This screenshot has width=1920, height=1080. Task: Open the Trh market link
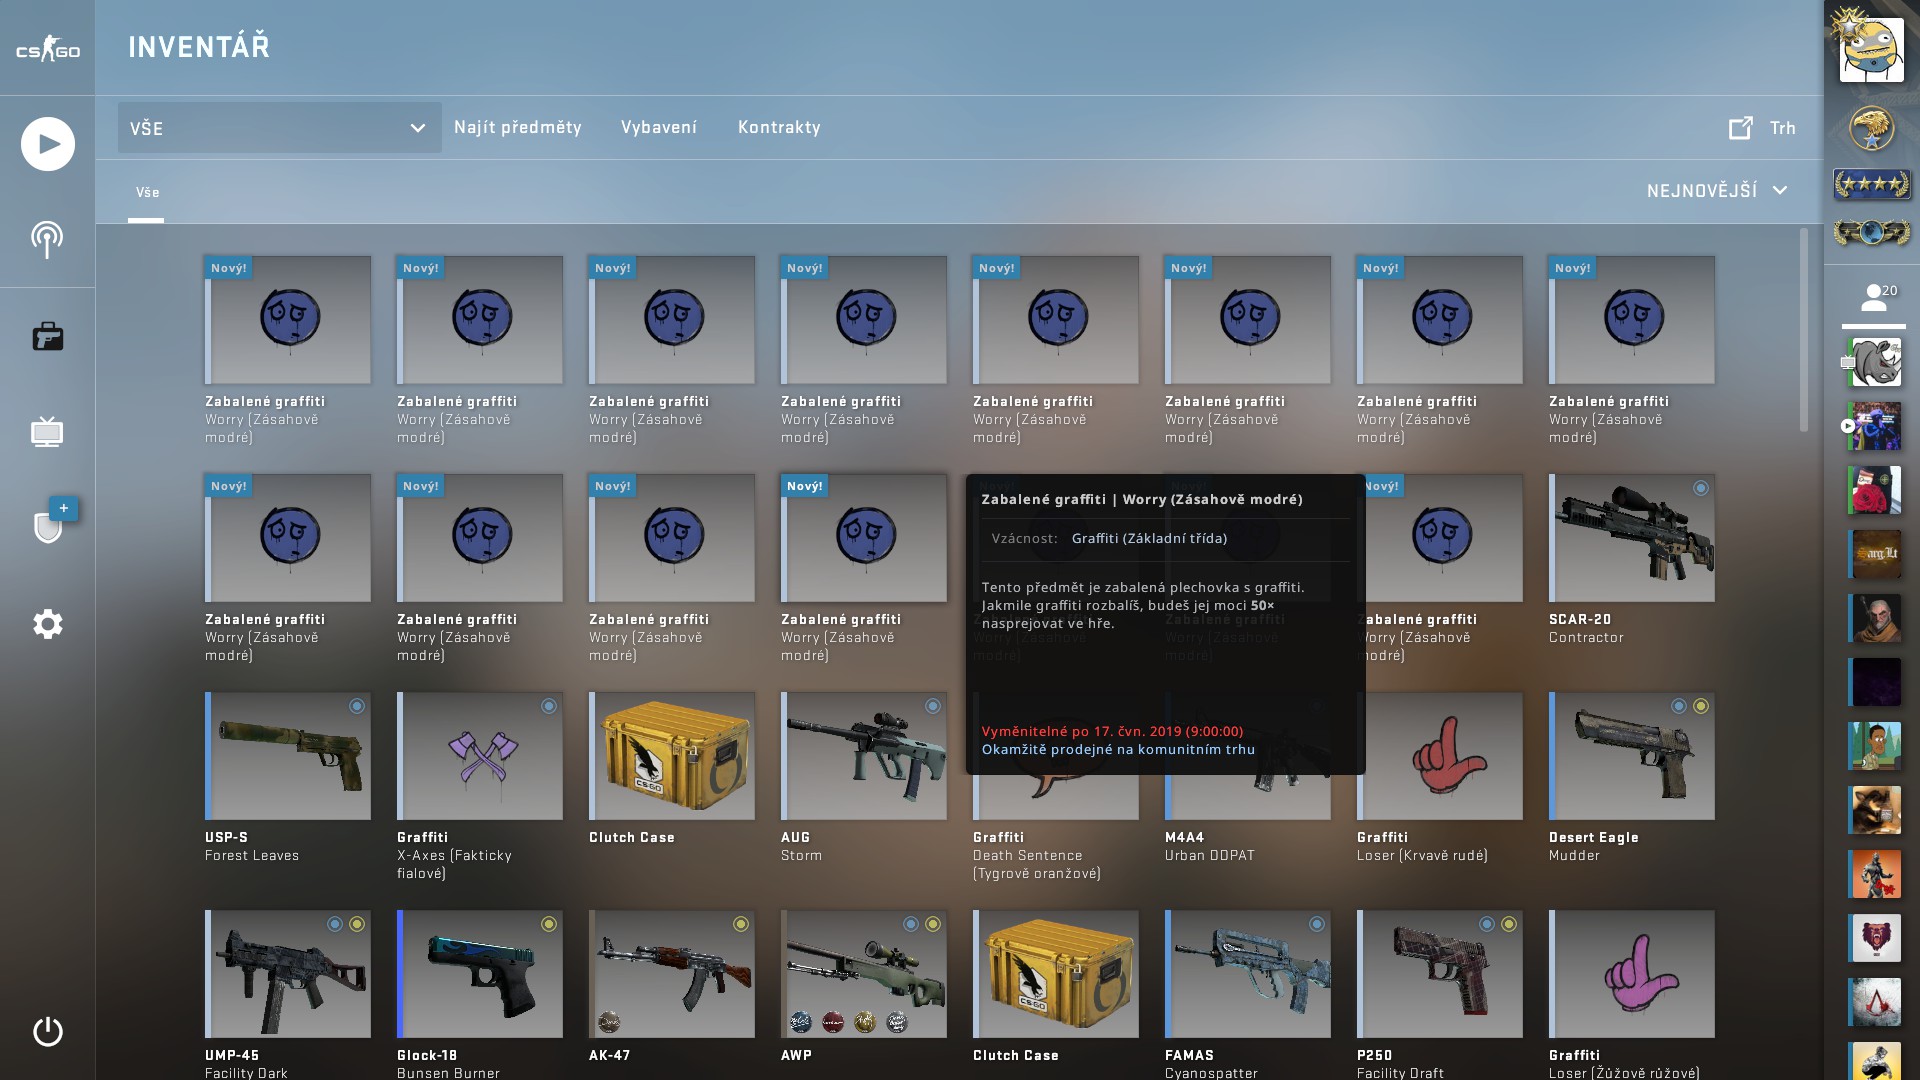[1762, 127]
